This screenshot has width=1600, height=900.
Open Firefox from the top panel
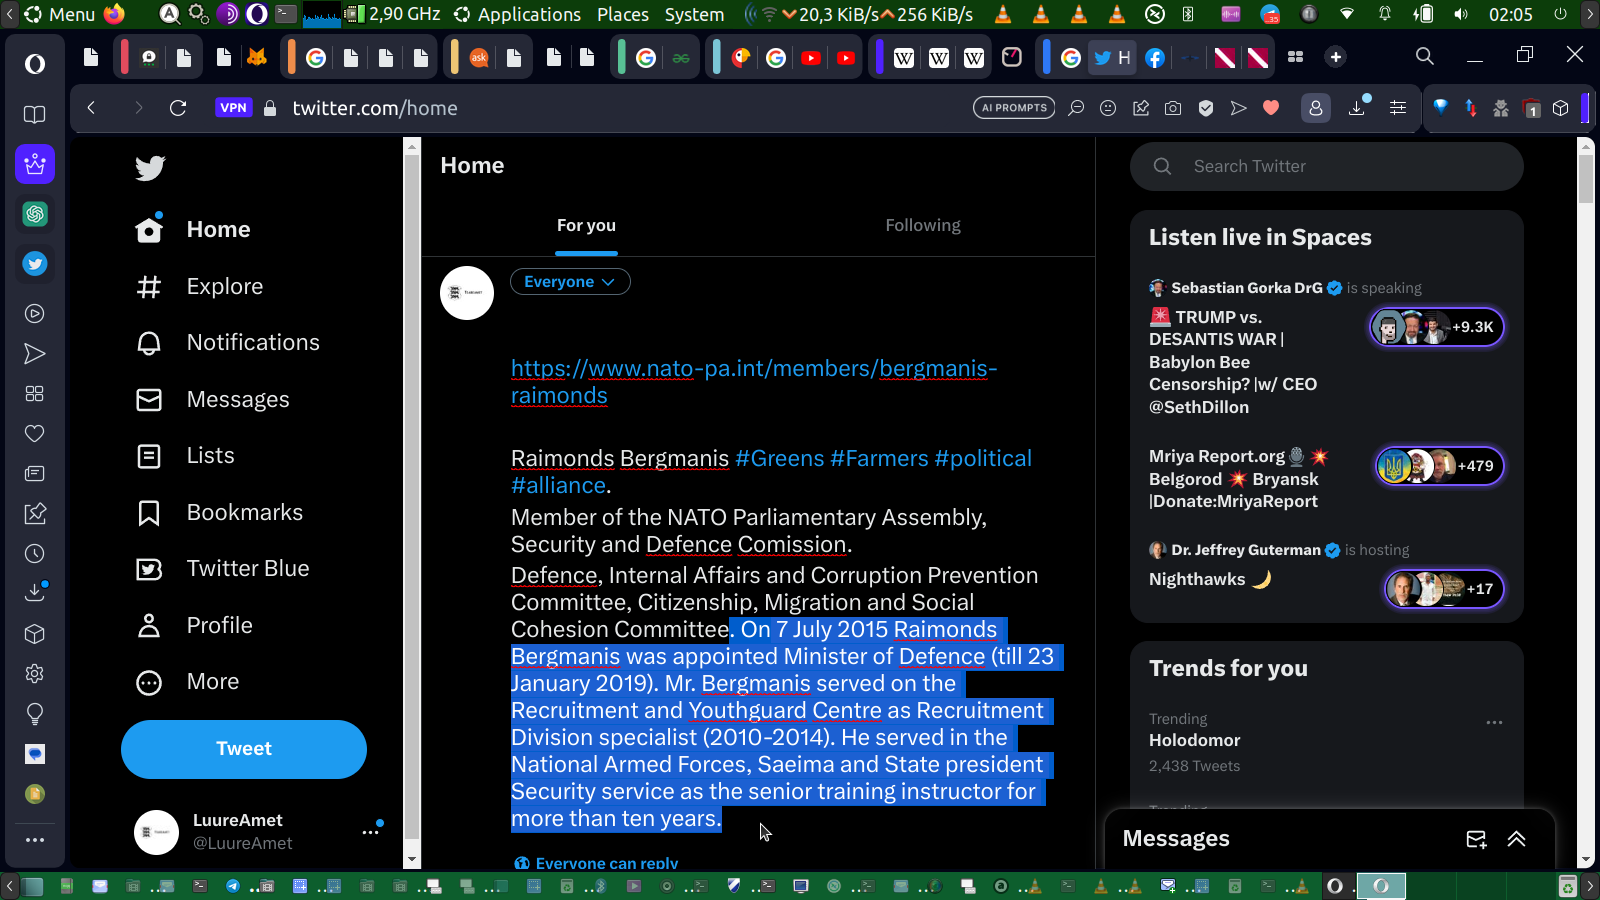click(115, 14)
